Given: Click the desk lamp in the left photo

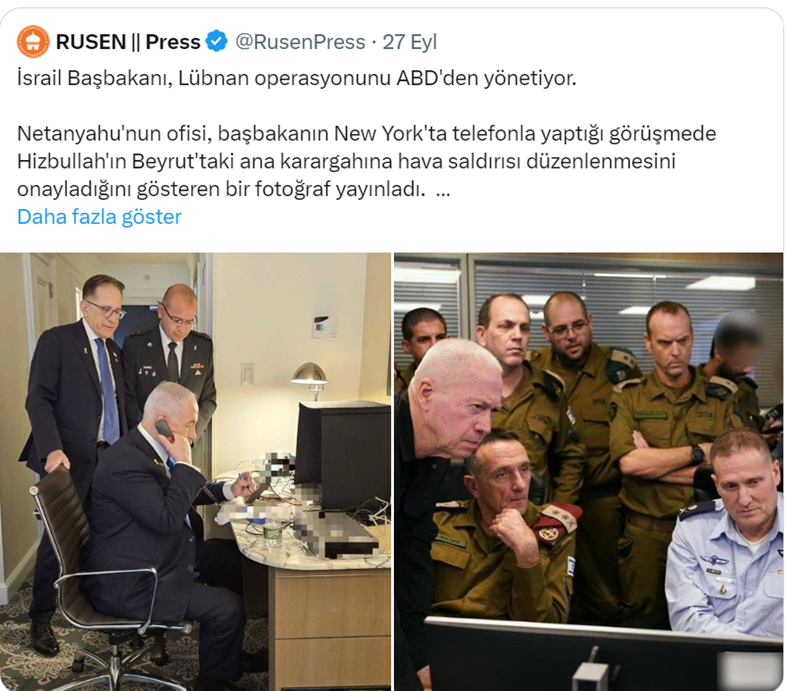Looking at the screenshot, I should [x=309, y=380].
